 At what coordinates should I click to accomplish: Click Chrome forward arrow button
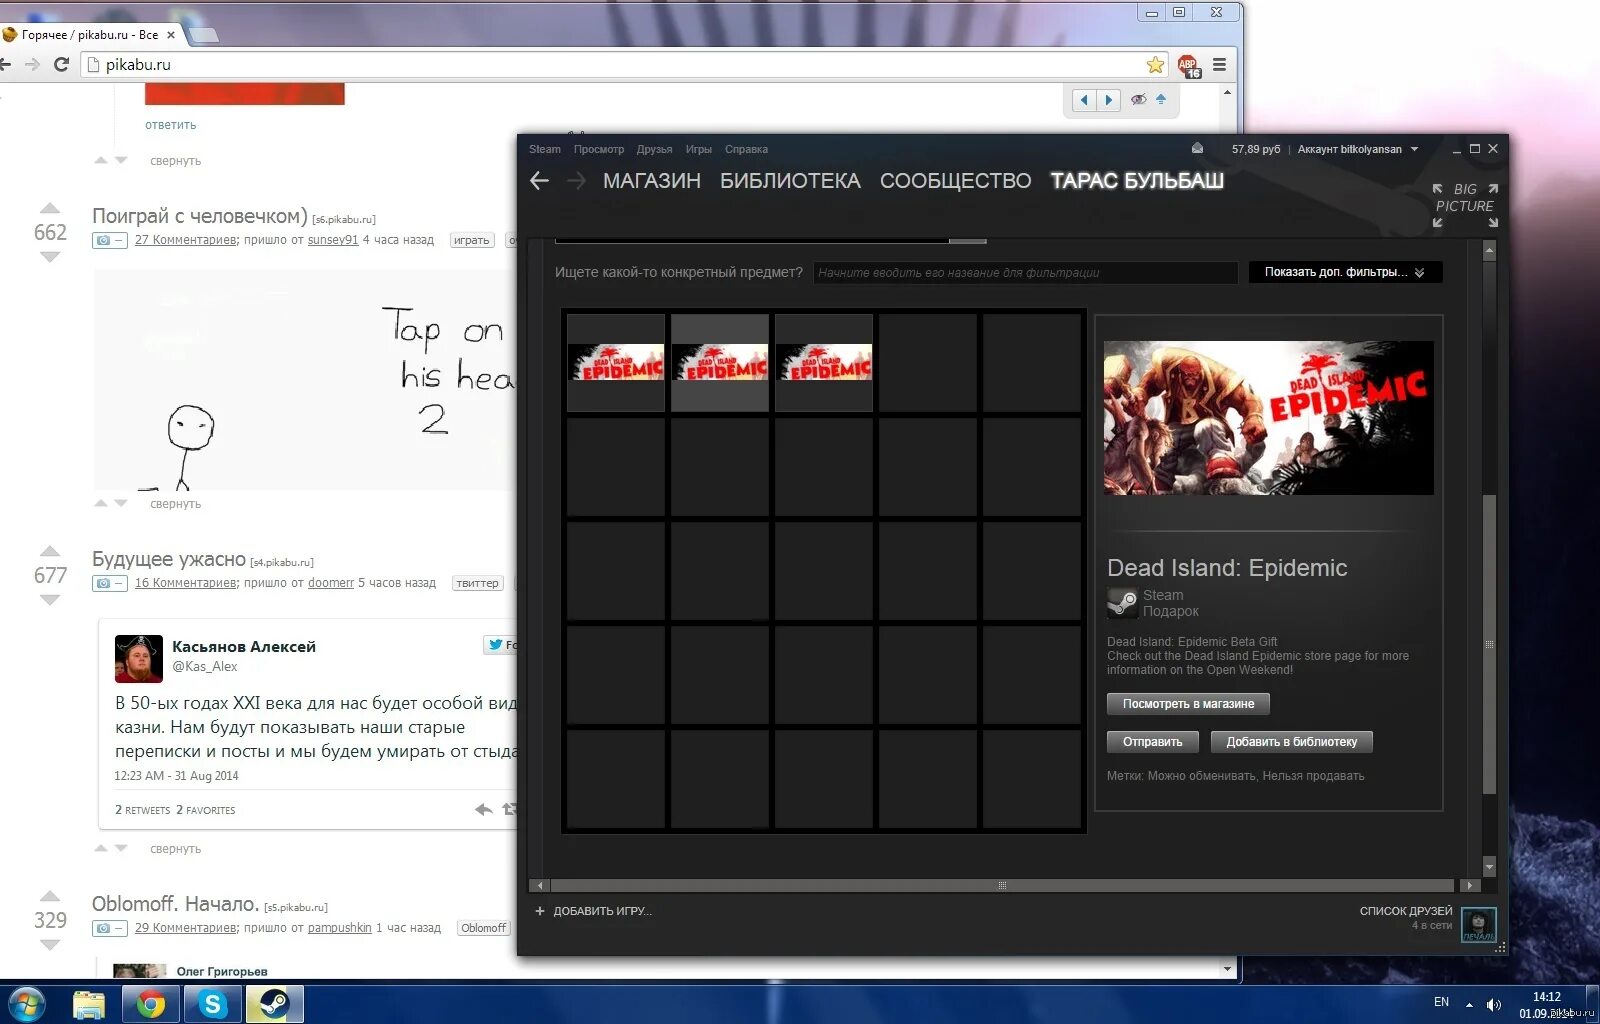point(32,64)
